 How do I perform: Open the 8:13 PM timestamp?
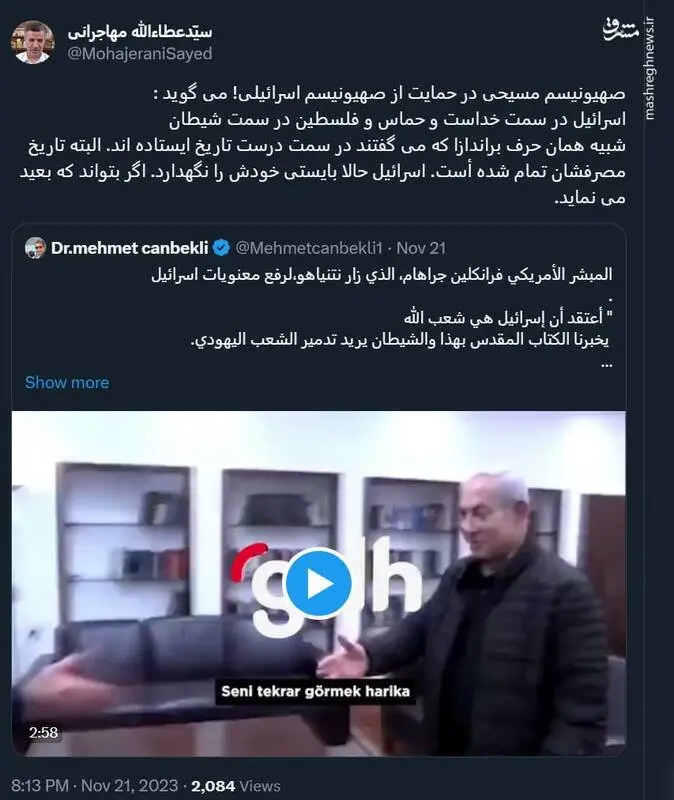click(x=40, y=786)
